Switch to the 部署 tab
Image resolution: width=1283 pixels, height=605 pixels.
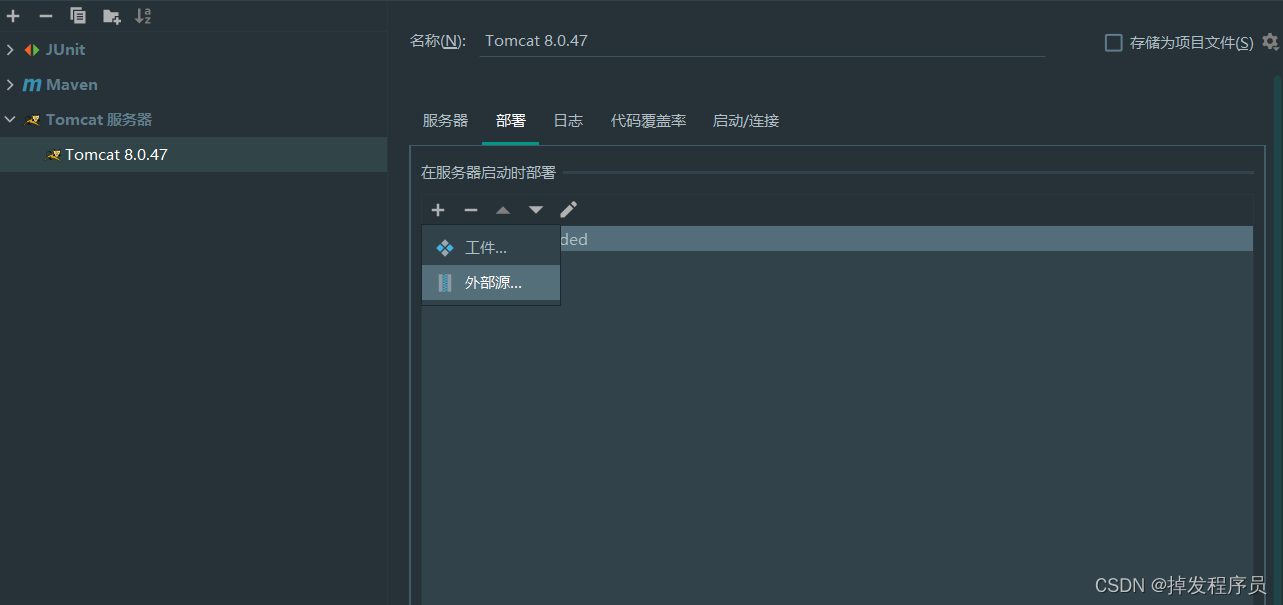pos(510,121)
